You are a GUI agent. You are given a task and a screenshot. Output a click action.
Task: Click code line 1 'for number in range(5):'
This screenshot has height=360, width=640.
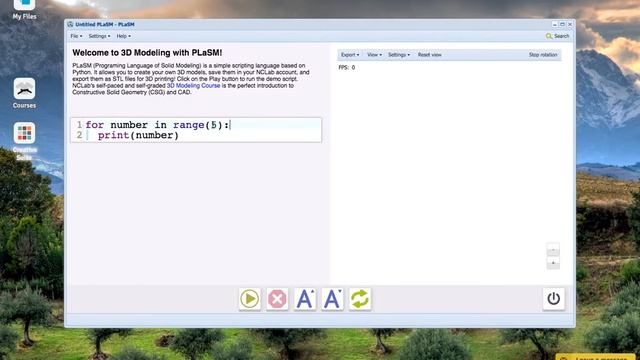click(x=158, y=125)
